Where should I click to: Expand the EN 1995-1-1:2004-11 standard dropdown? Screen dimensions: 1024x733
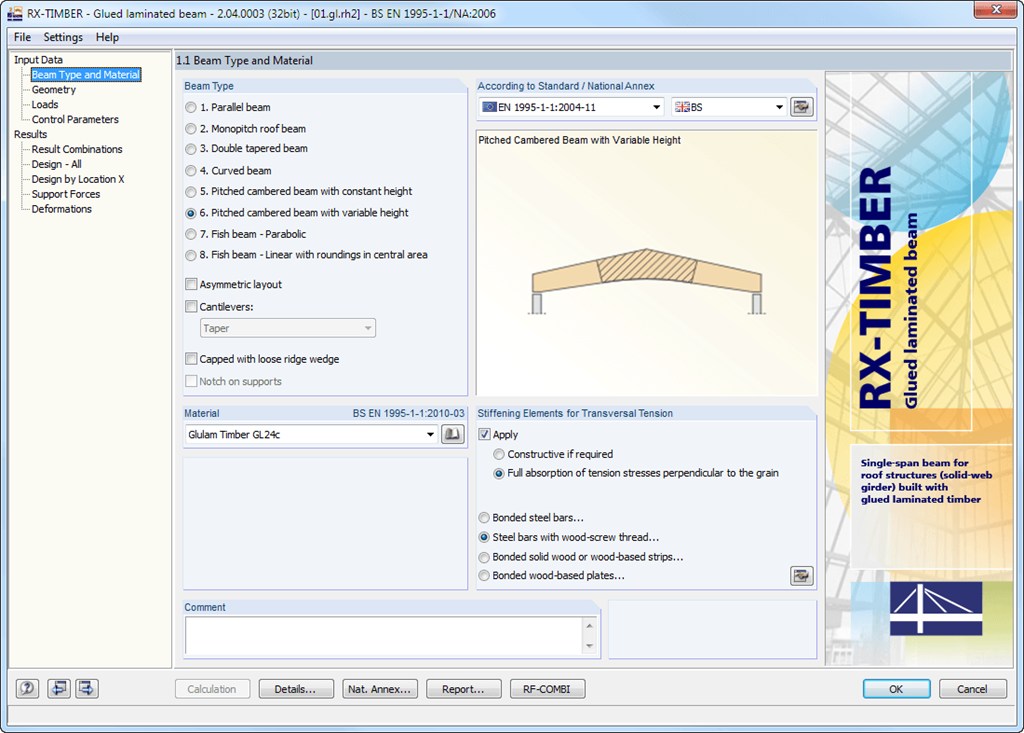(657, 106)
